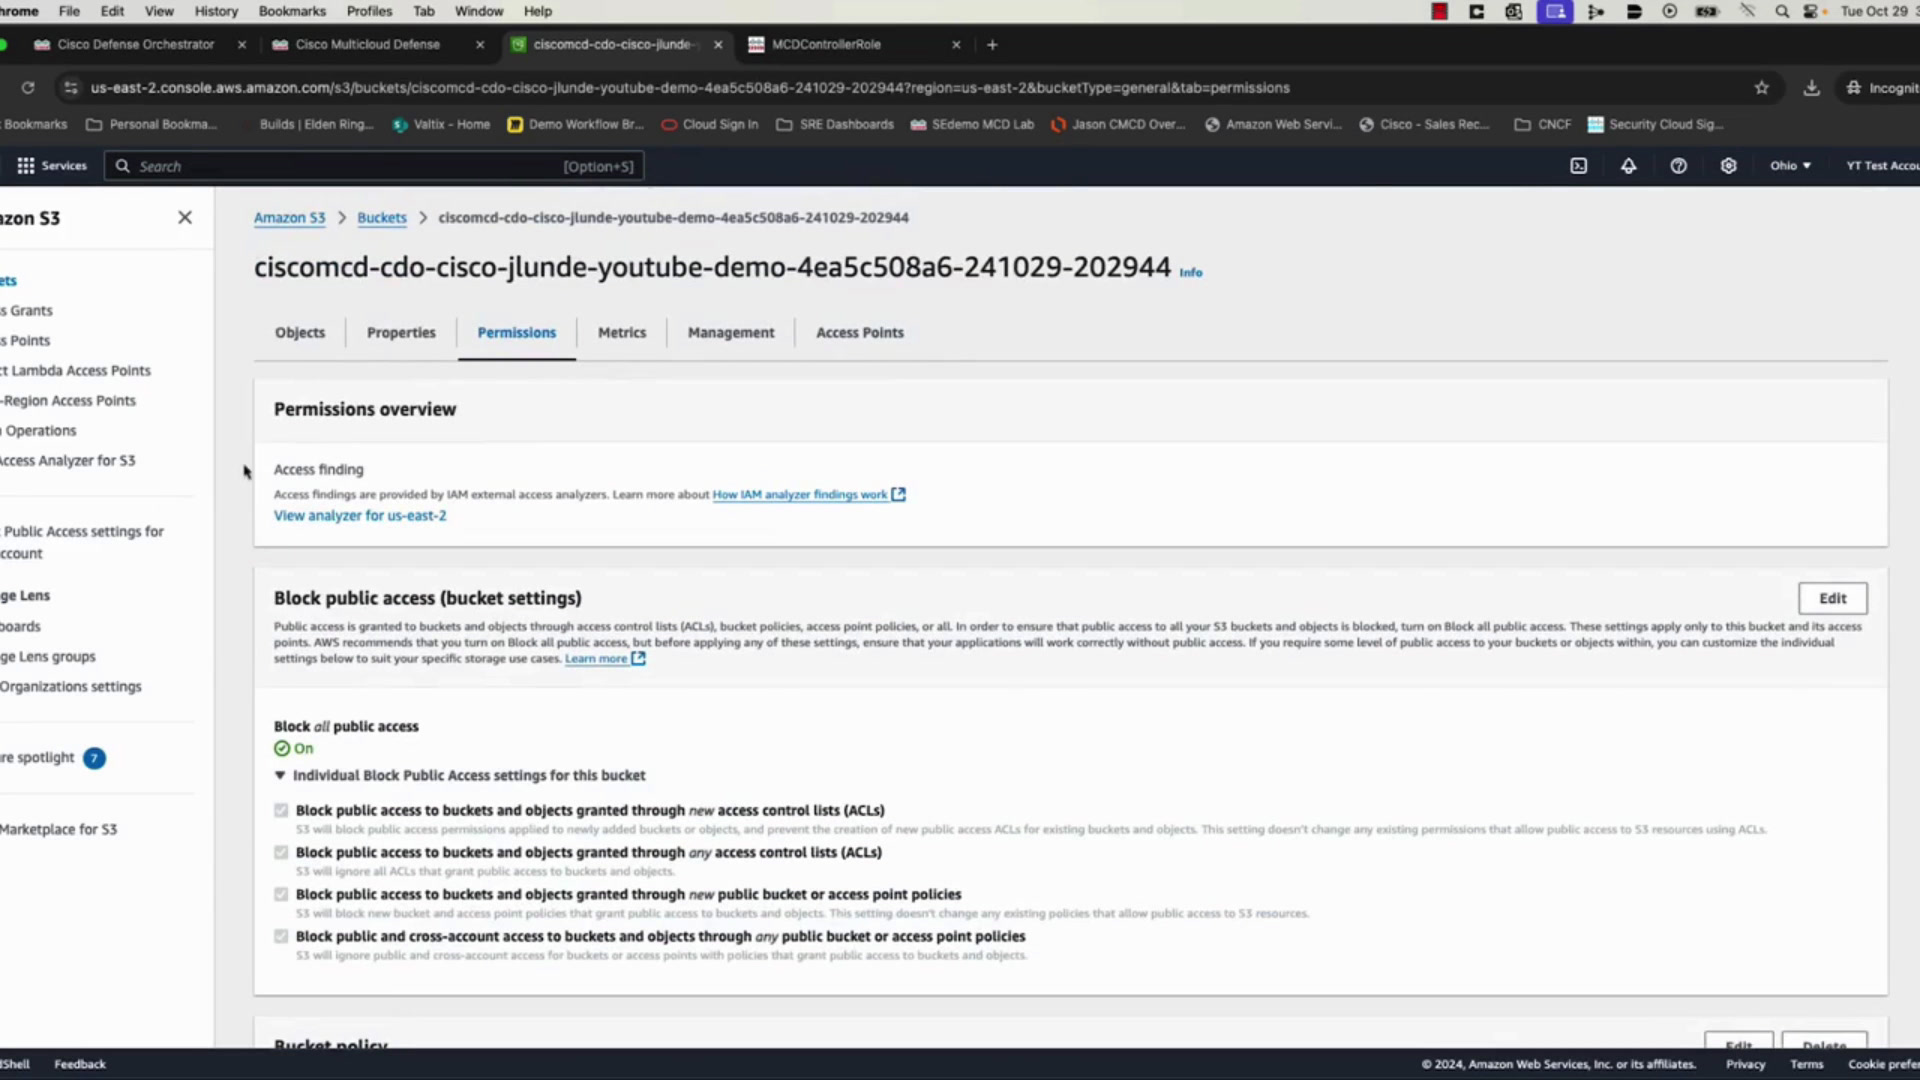Screen dimensions: 1920x1080
Task: Click Learn more link in Block public access
Action: click(596, 658)
